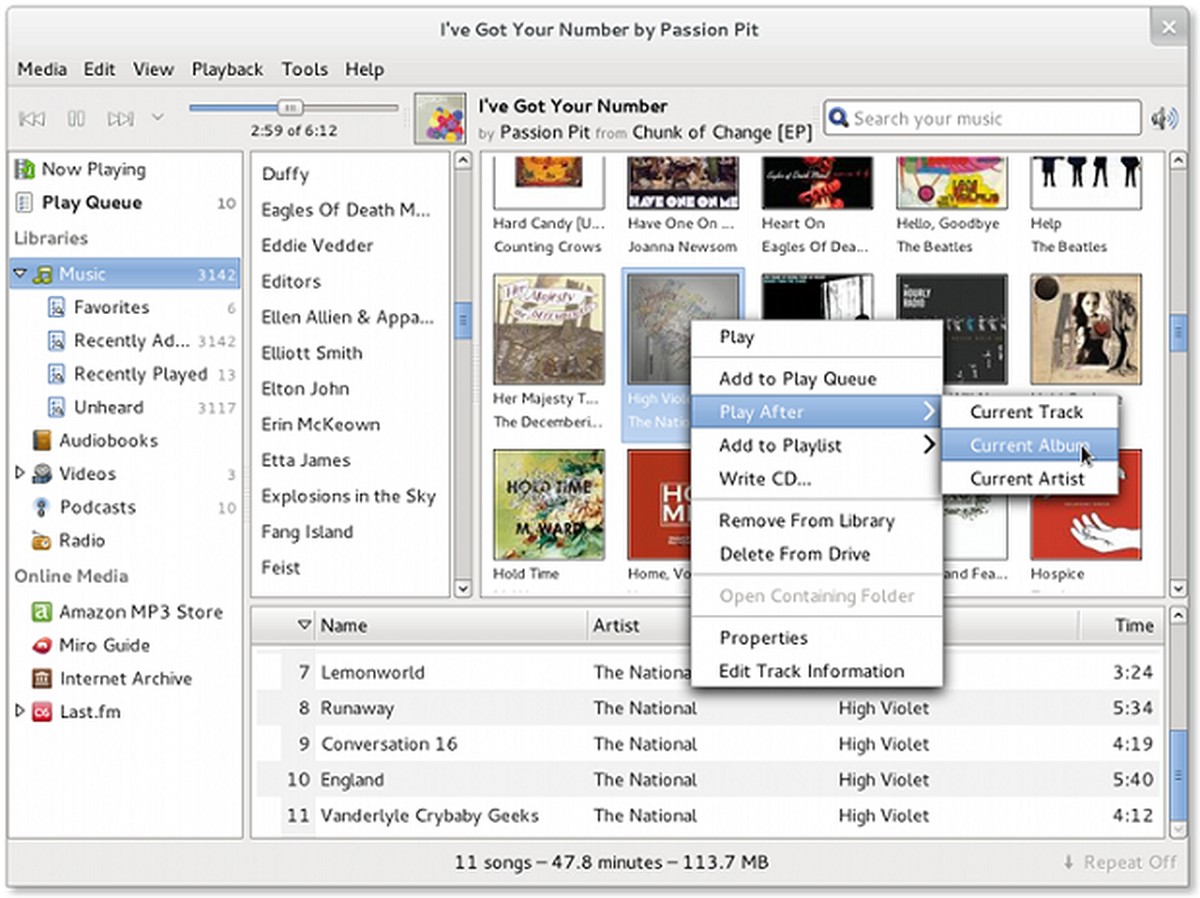Toggle sort order on the Name column
The image size is (1200, 898).
pos(344,624)
